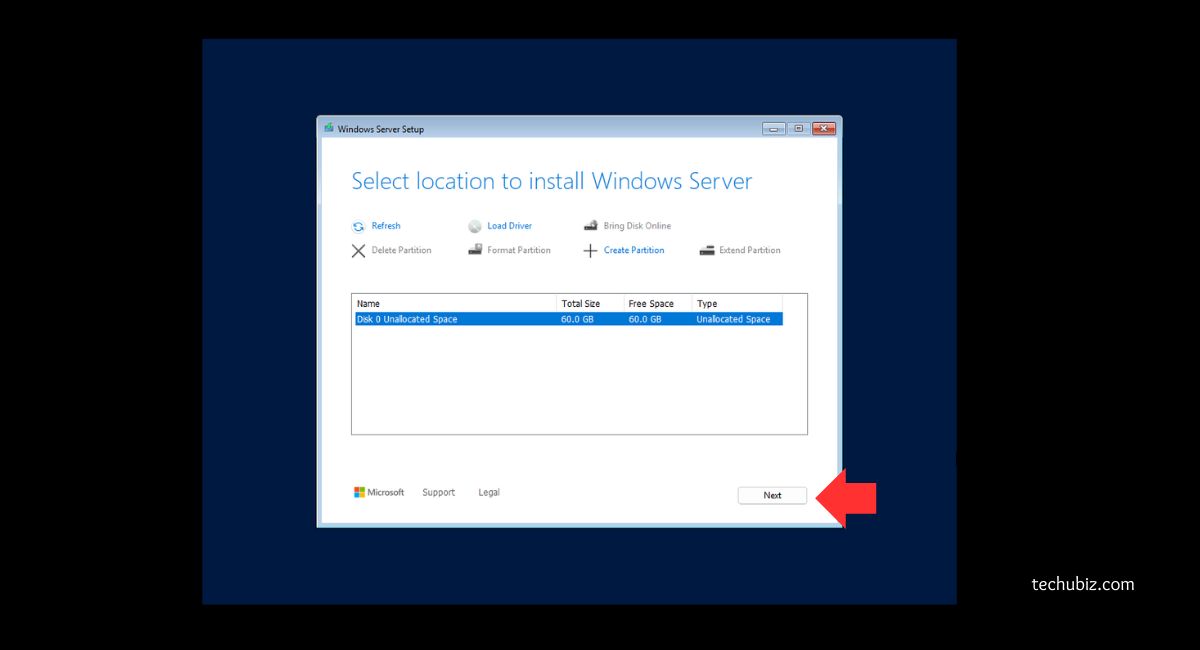Maximize the Windows Server Setup window

tap(798, 129)
